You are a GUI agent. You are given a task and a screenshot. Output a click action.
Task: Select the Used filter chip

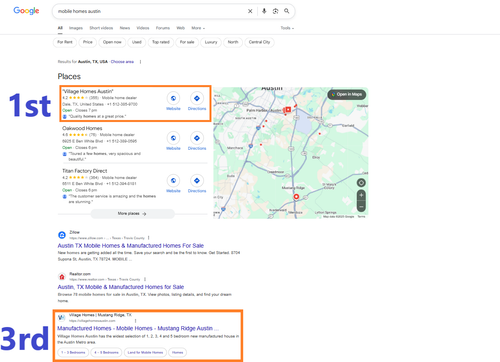(137, 42)
